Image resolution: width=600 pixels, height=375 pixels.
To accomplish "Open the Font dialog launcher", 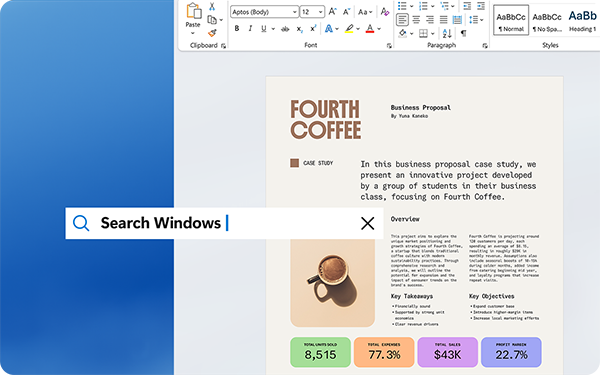I will click(389, 46).
